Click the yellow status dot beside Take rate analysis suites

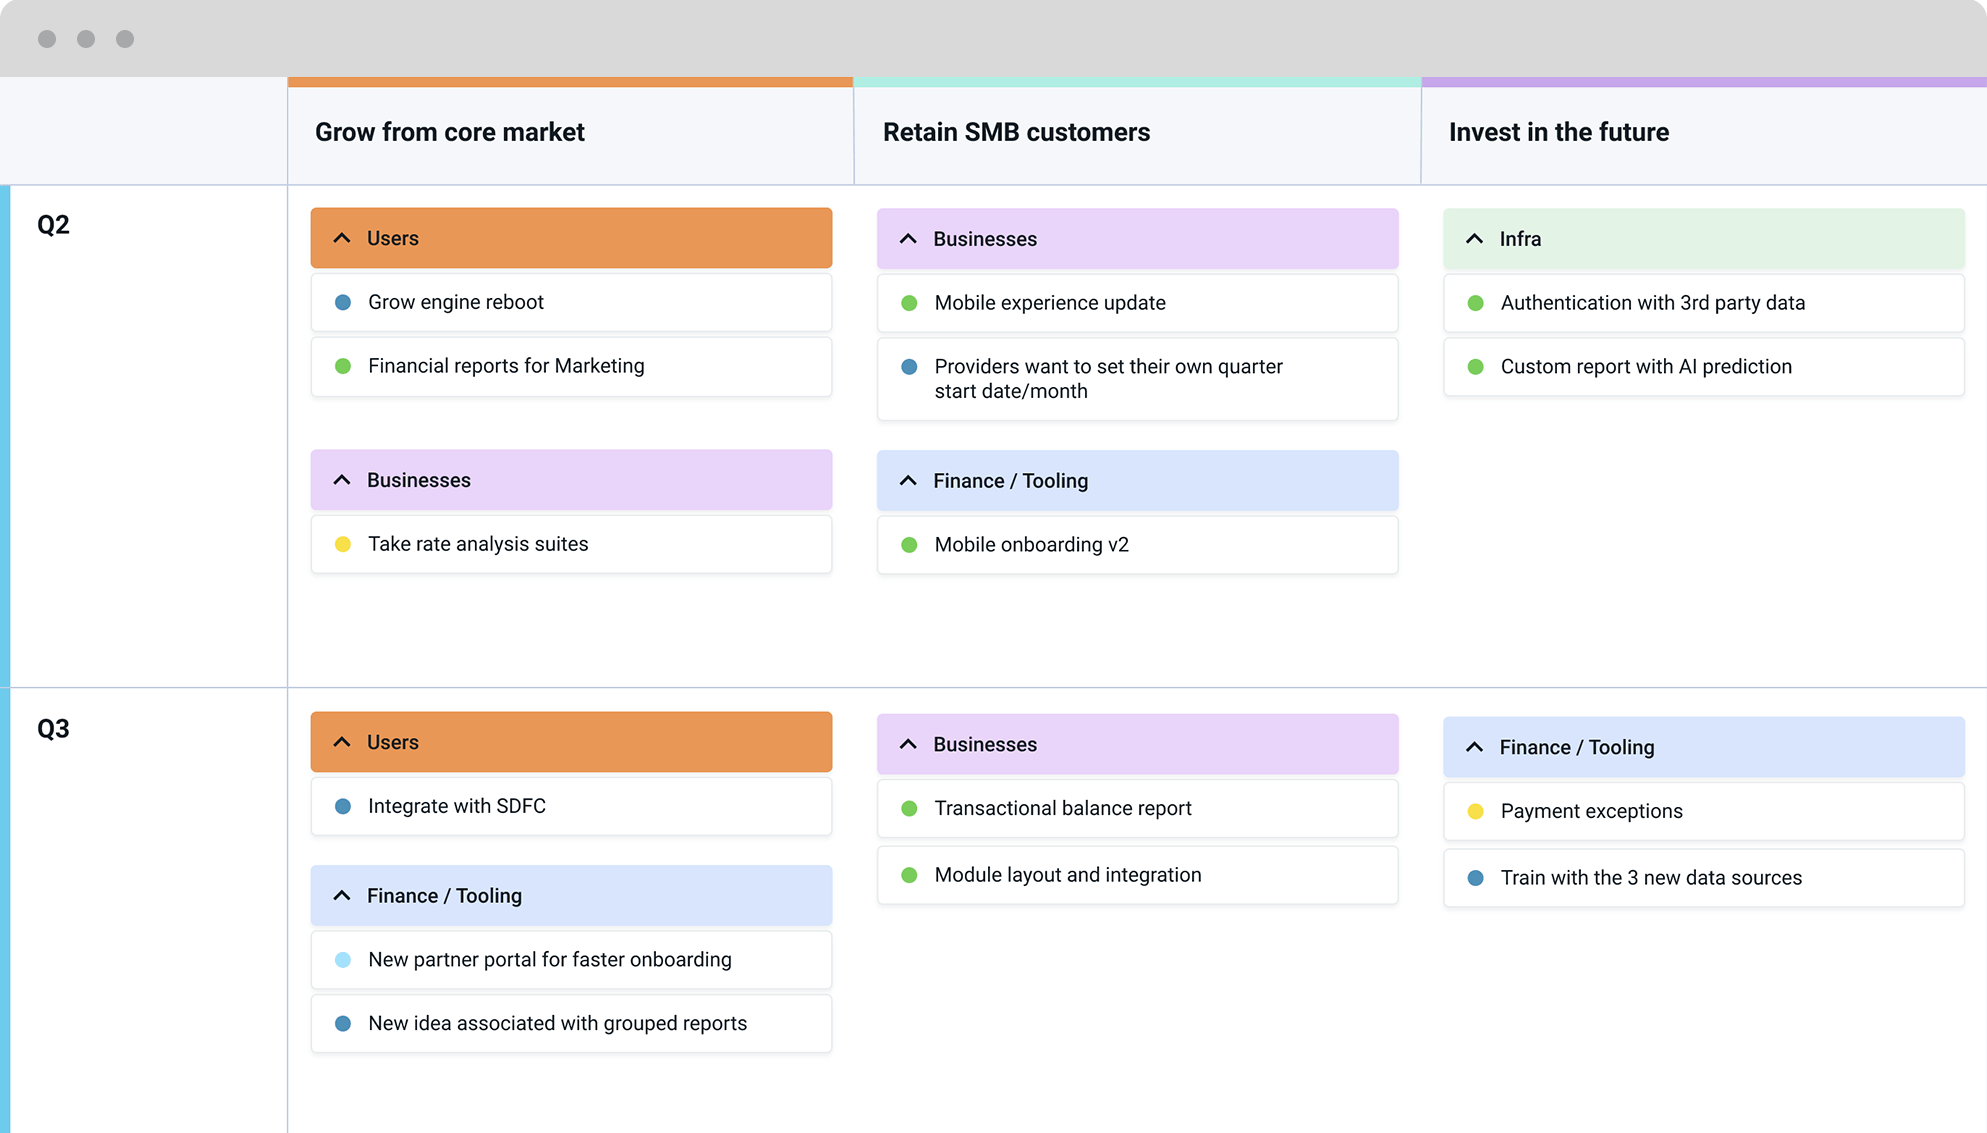[x=343, y=544]
